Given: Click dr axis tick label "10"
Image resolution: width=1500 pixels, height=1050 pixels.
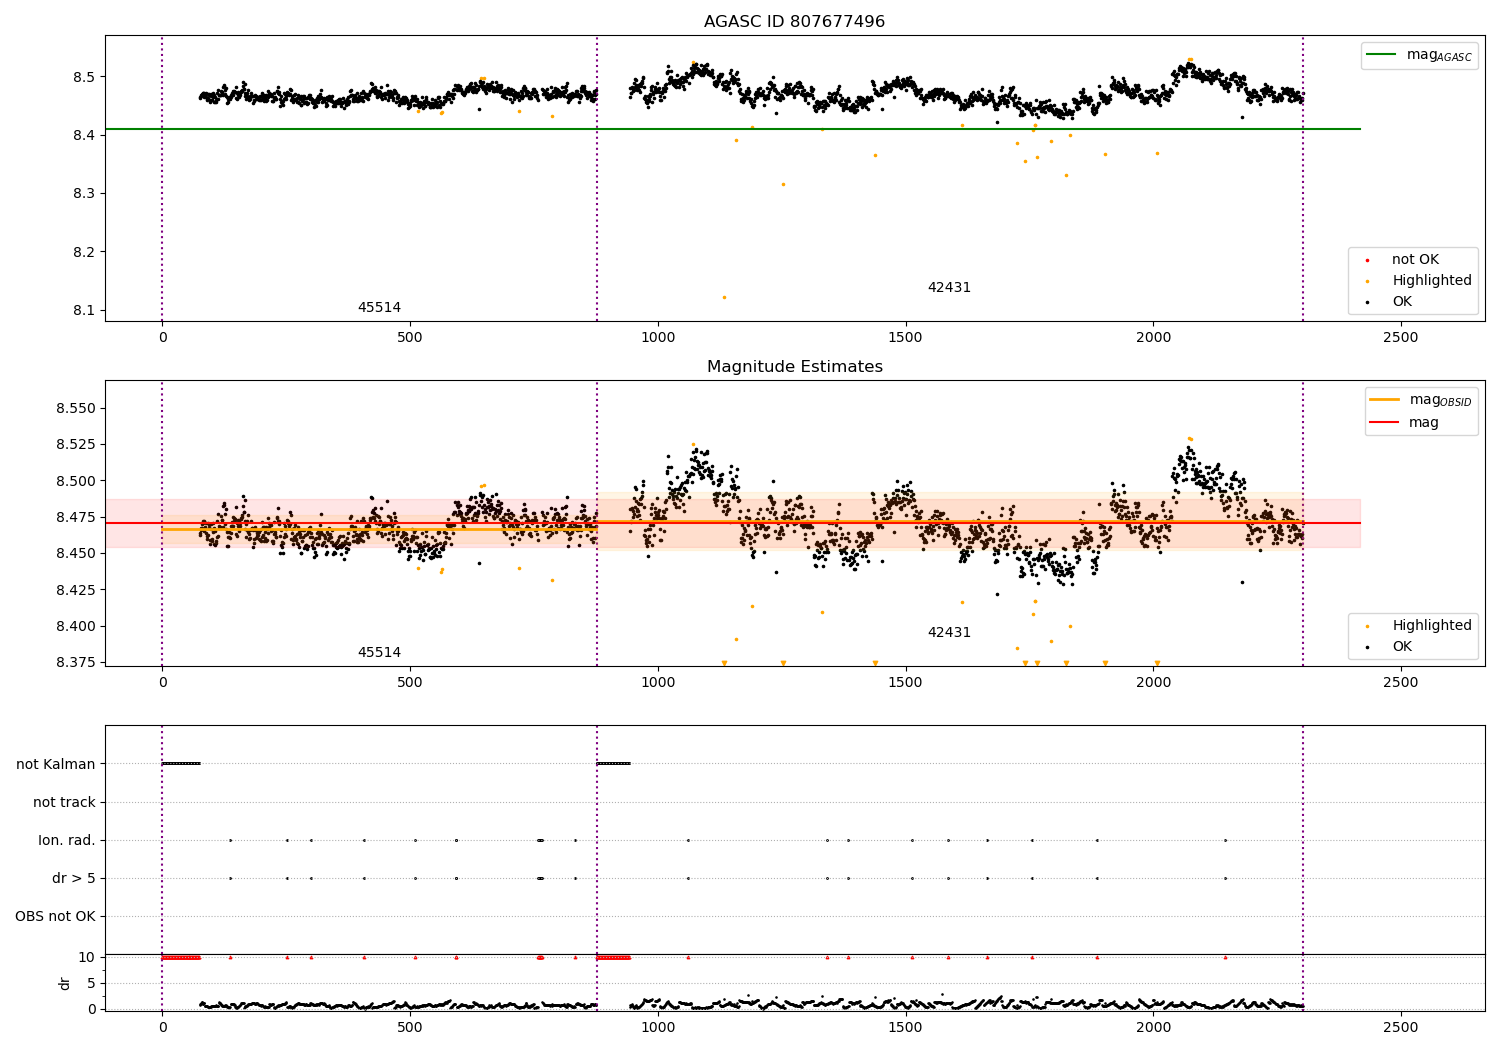Looking at the screenshot, I should tap(87, 958).
